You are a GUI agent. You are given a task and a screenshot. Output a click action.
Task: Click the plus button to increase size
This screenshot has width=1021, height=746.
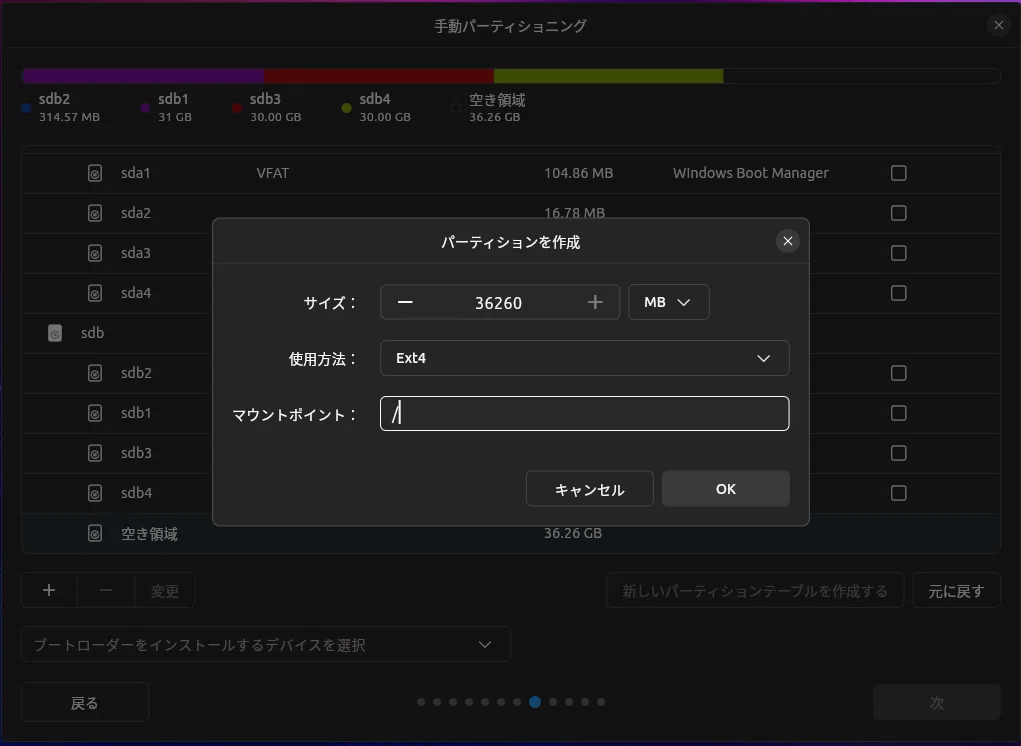(594, 302)
